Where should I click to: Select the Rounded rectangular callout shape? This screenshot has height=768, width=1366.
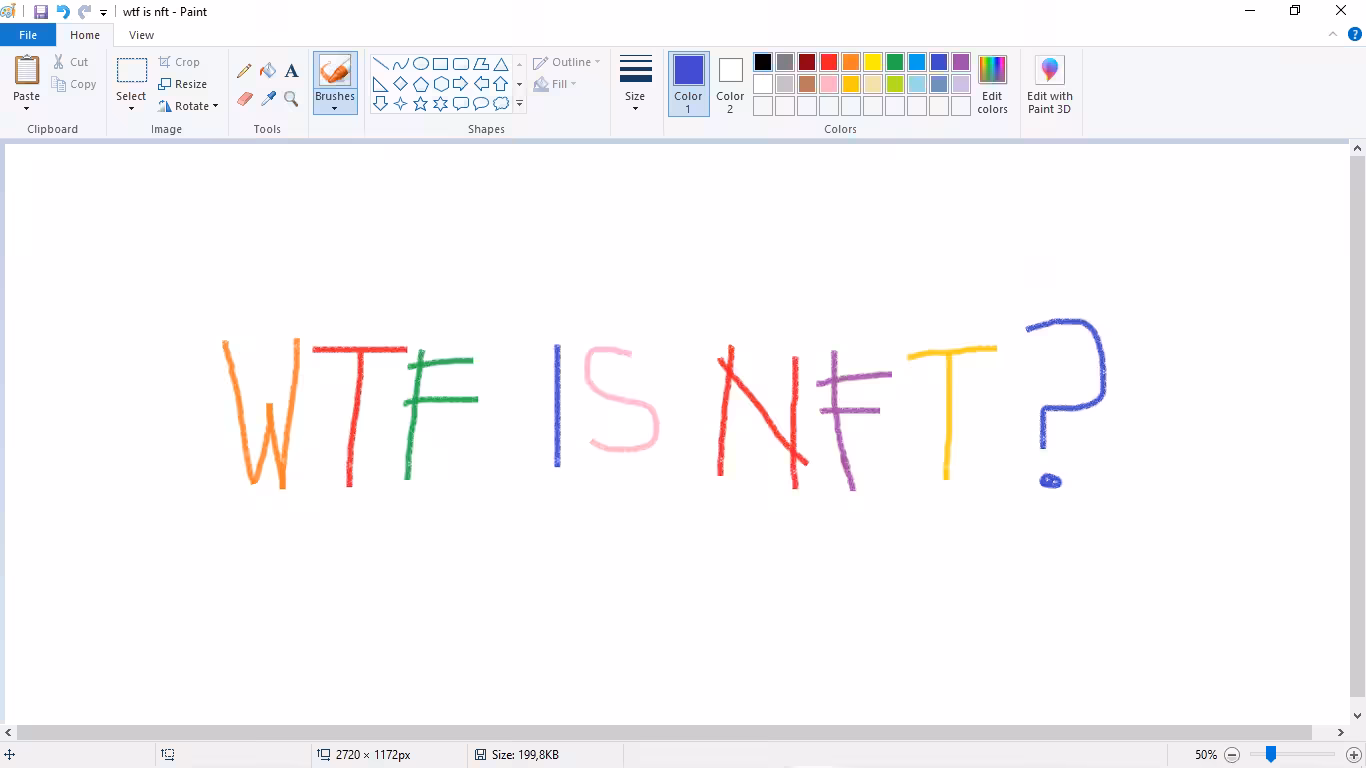point(461,103)
